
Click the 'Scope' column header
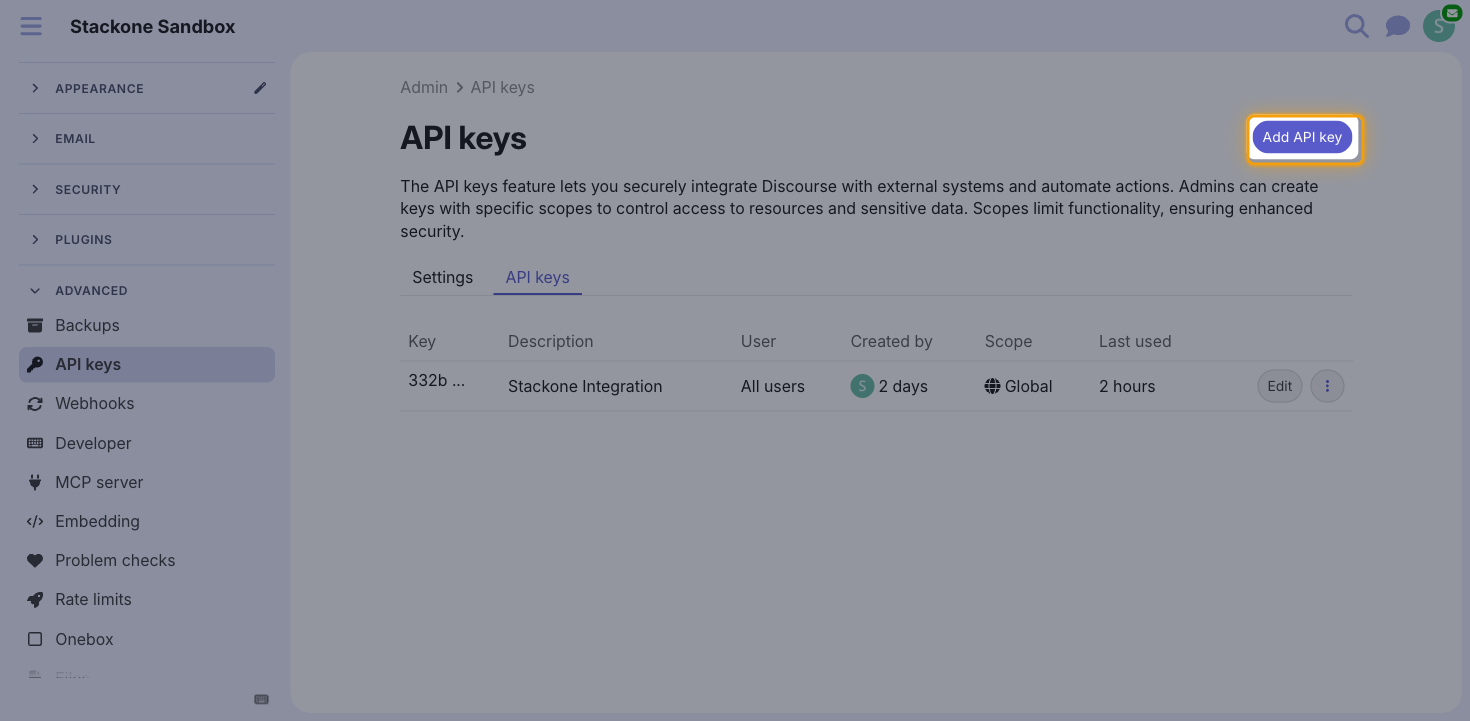[x=1008, y=341]
